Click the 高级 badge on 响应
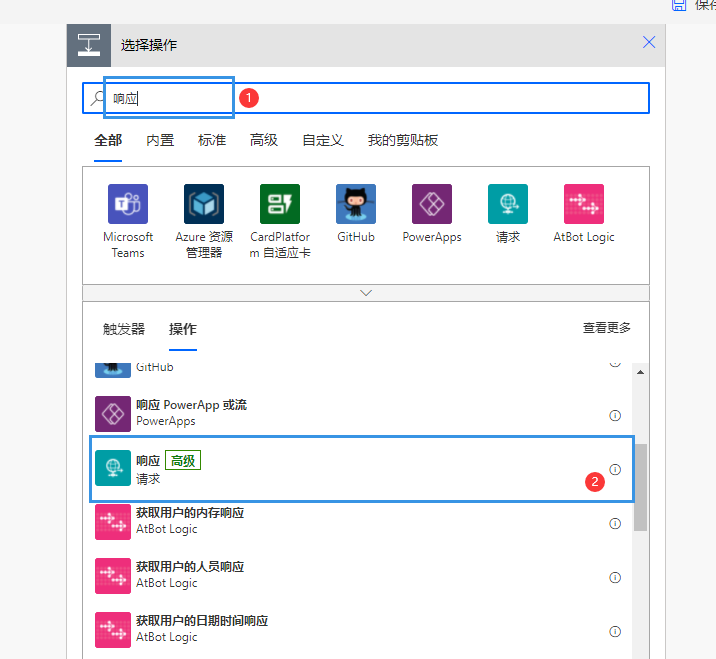 pyautogui.click(x=183, y=460)
